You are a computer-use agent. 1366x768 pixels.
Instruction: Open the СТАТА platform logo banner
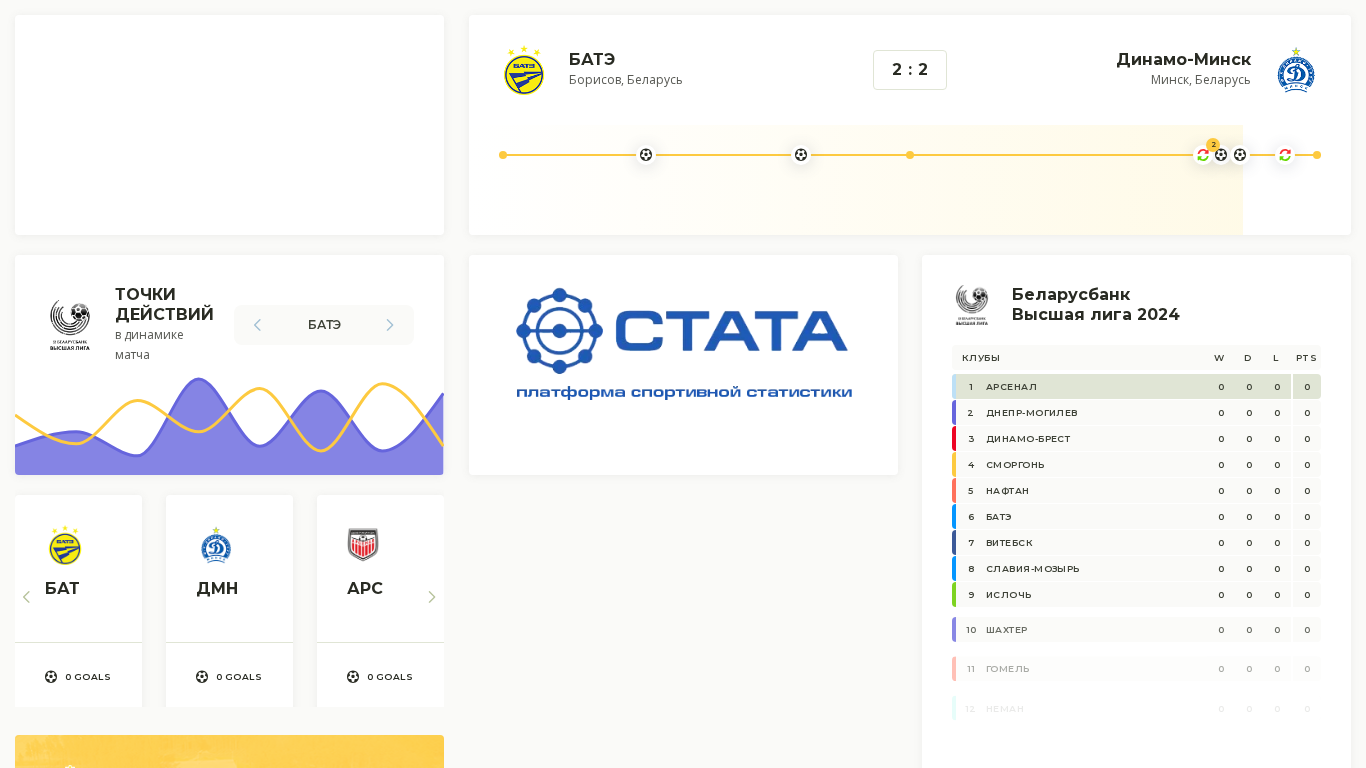[x=684, y=345]
